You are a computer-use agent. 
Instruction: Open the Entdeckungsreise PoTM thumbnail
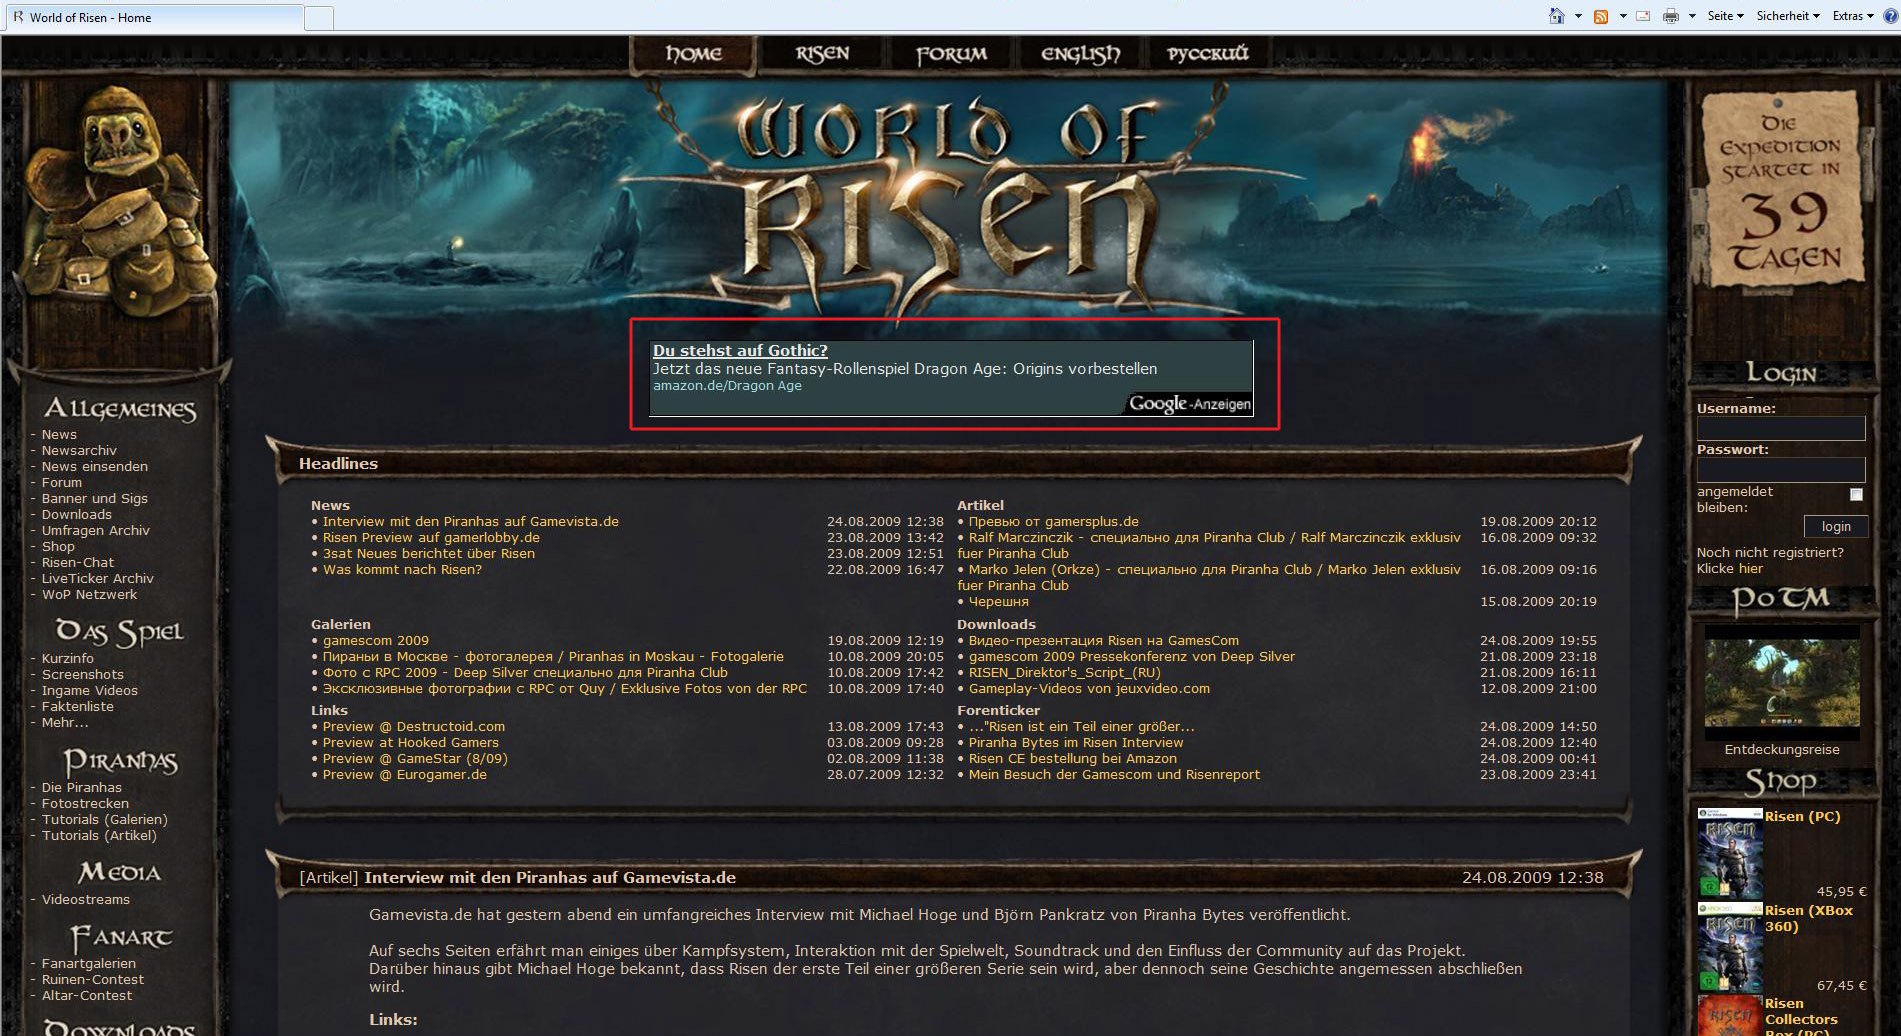tap(1782, 683)
